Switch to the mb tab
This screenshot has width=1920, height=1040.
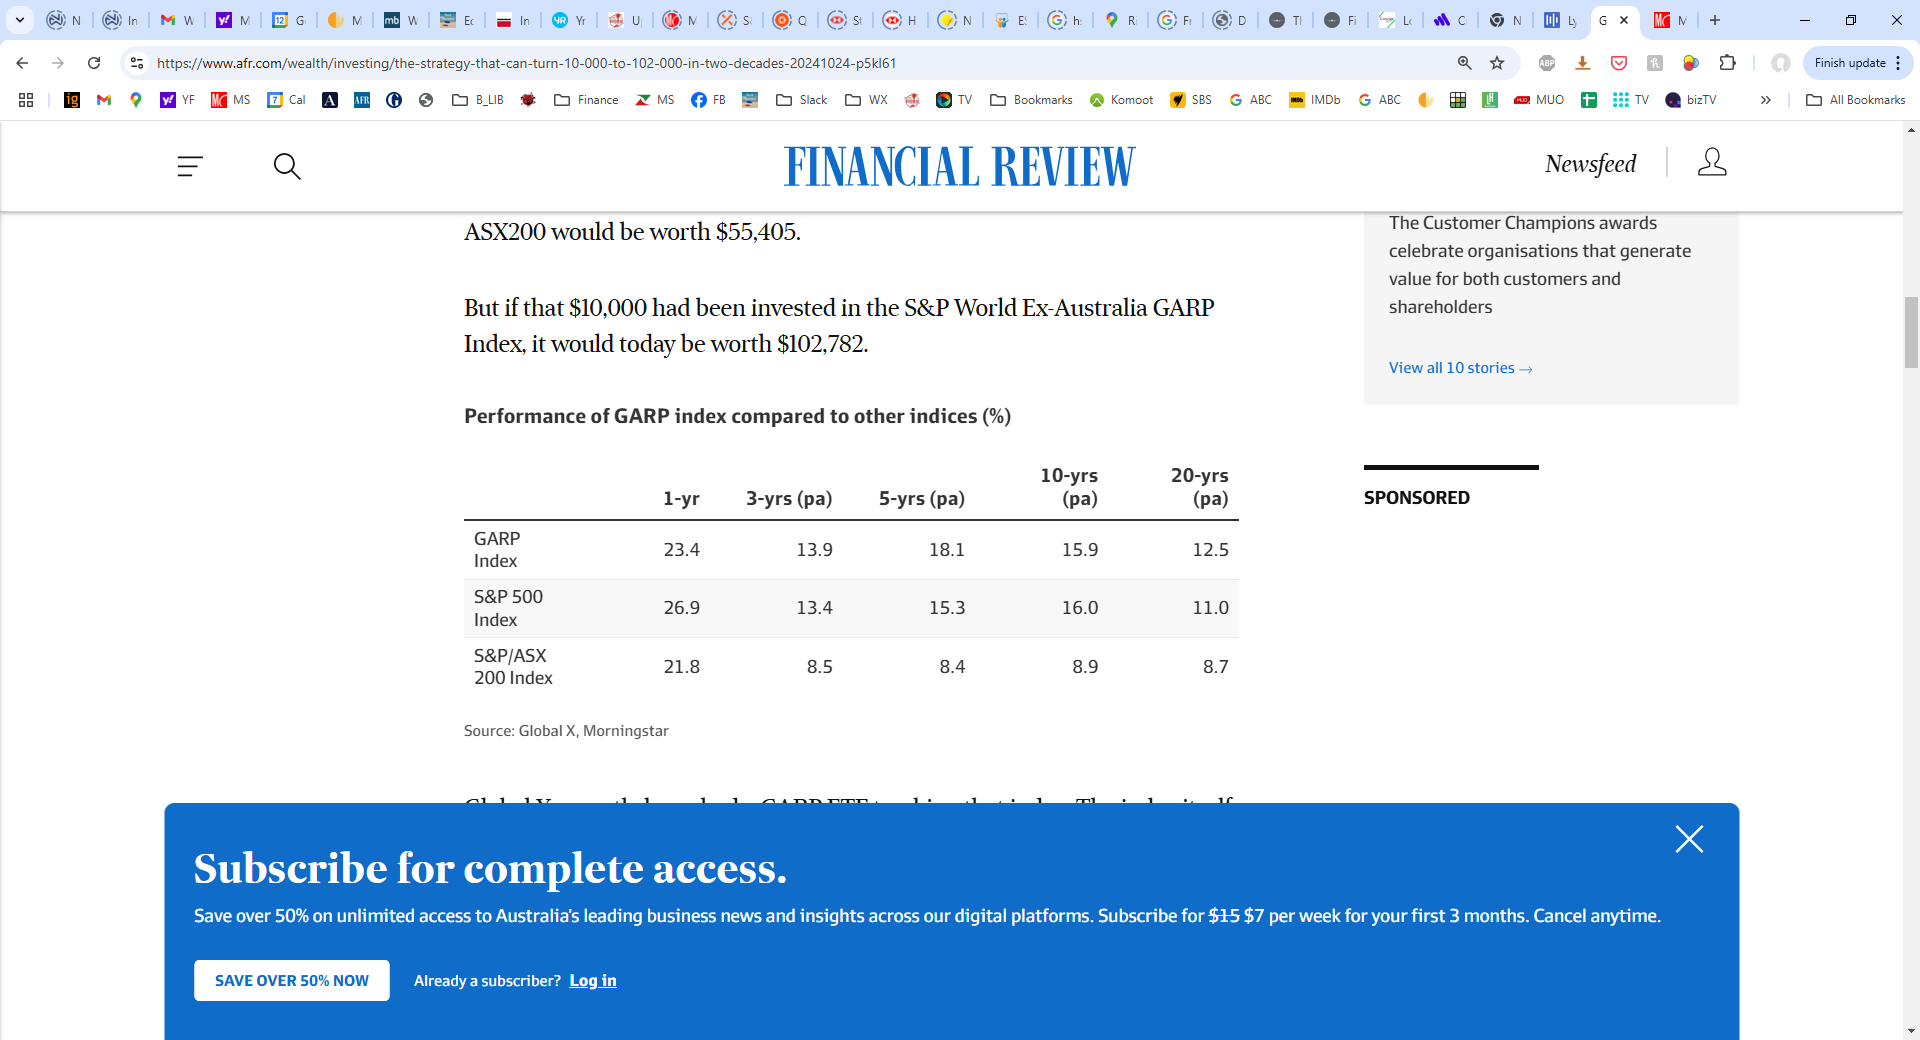coord(401,20)
